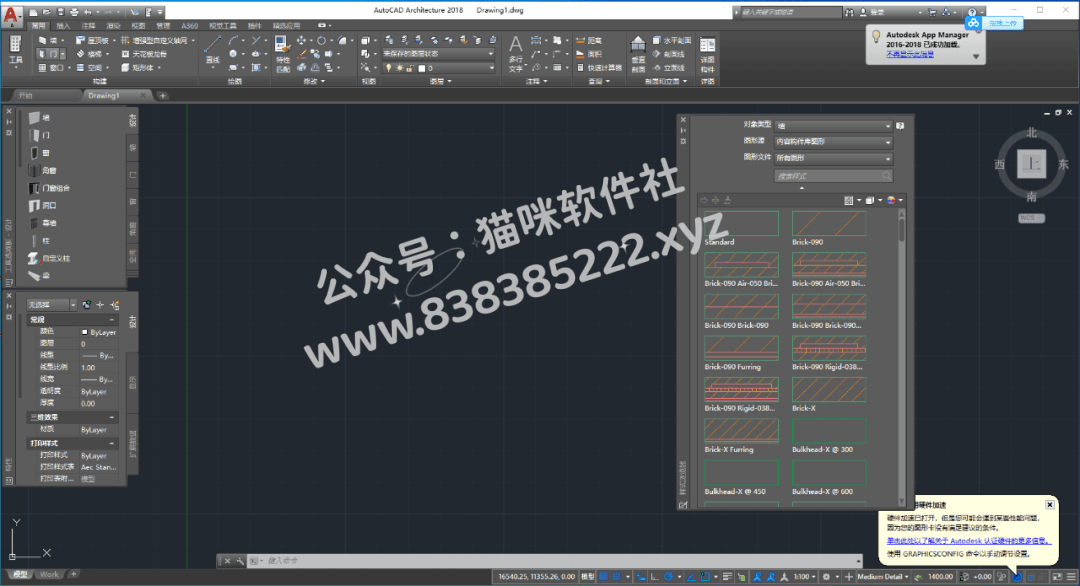Toggle hardware acceleration icon in status bar
Viewport: 1080px width, 586px height.
1017,577
